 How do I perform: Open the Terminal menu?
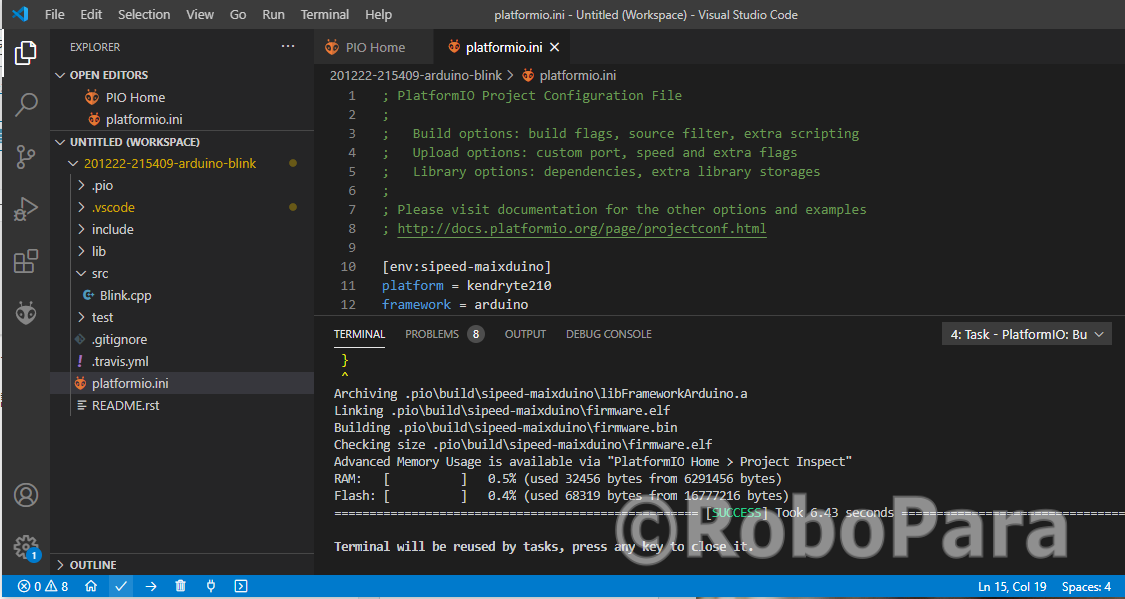[325, 15]
